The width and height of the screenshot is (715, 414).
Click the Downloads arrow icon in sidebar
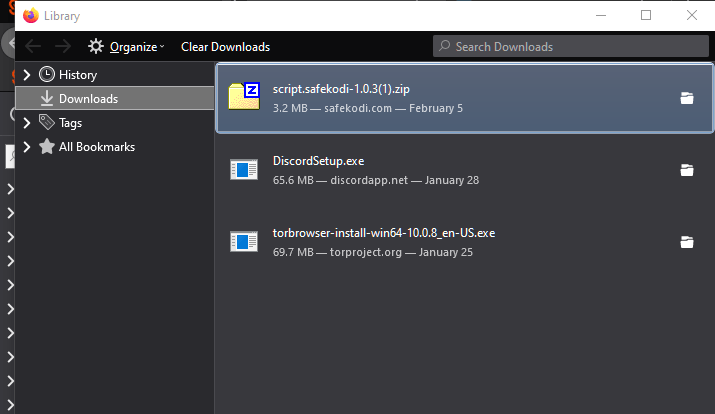(x=47, y=98)
